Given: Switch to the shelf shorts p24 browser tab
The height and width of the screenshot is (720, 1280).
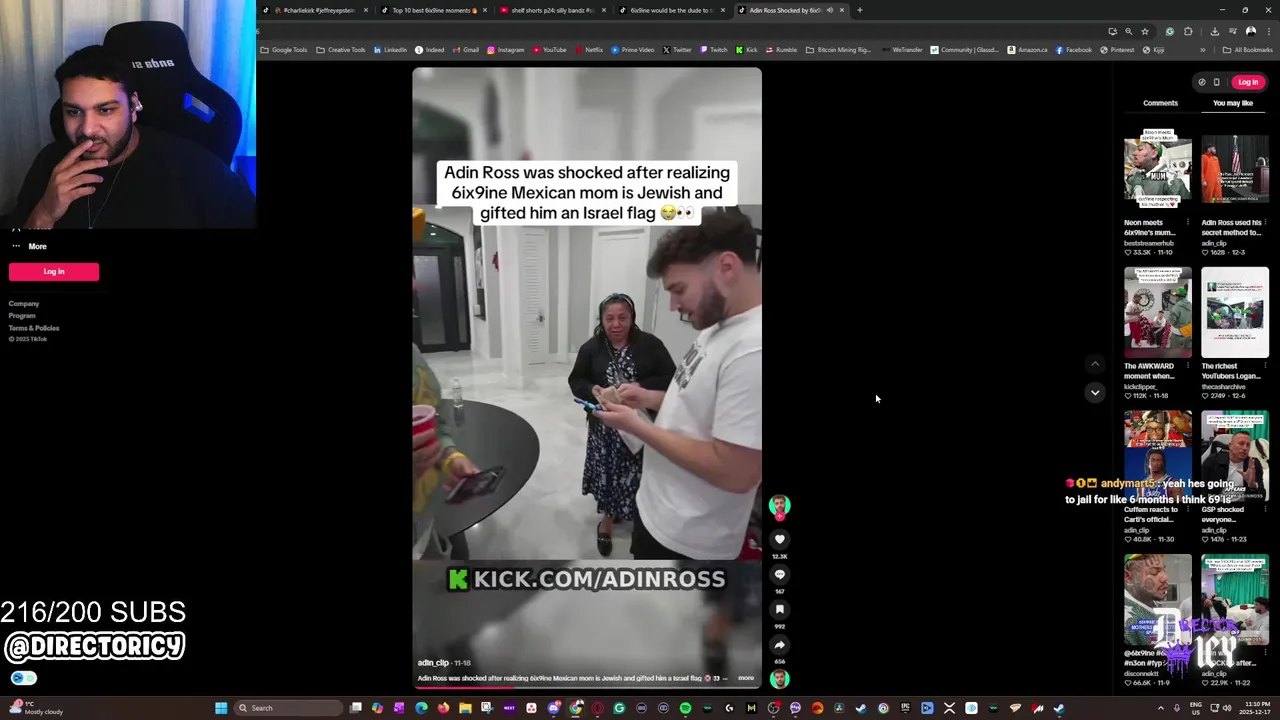Looking at the screenshot, I should 553,10.
